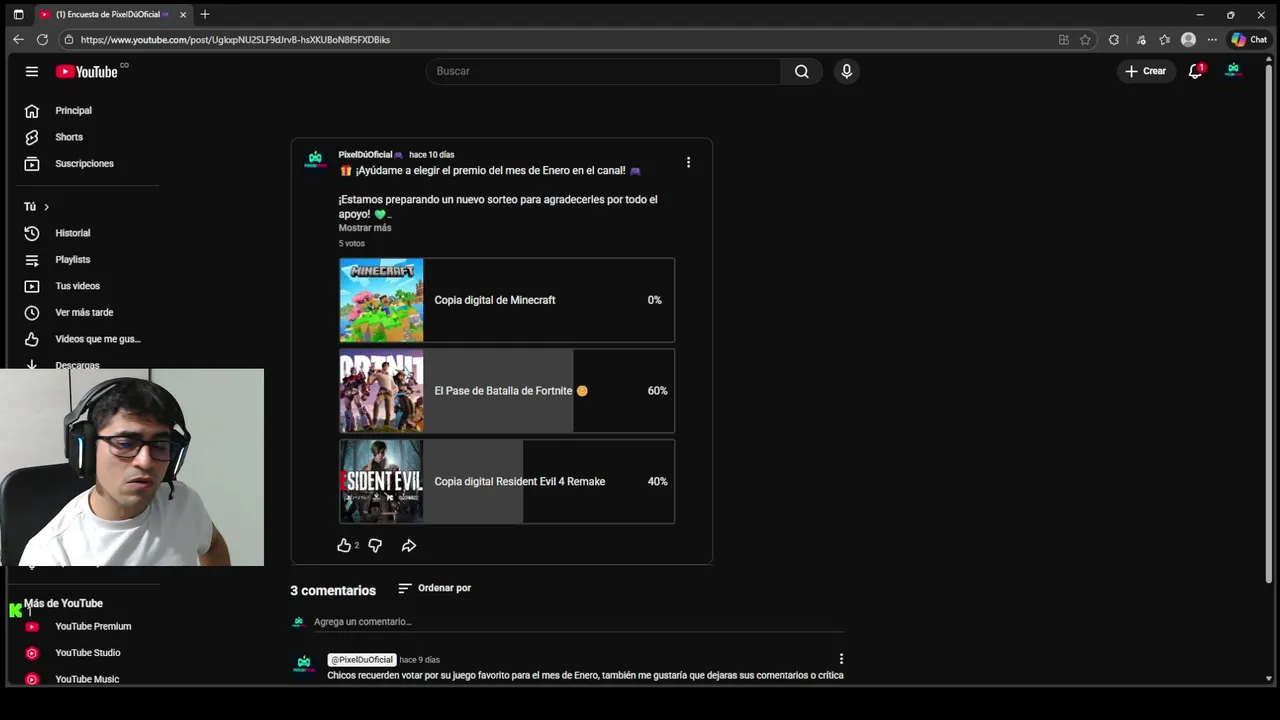This screenshot has width=1280, height=720.
Task: Open Principal in the sidebar
Action: point(73,111)
